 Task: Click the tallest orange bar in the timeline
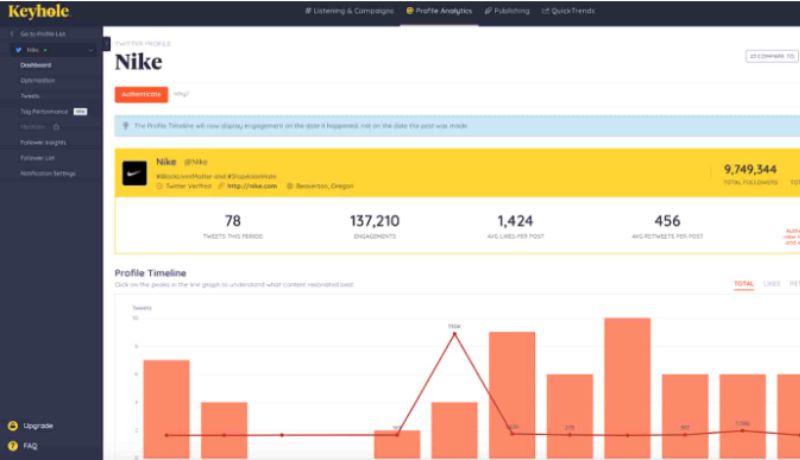tap(628, 388)
